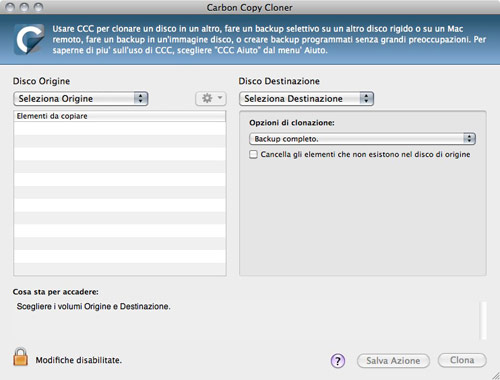Close the Carbon Copy Cloner window

(x=10, y=7)
